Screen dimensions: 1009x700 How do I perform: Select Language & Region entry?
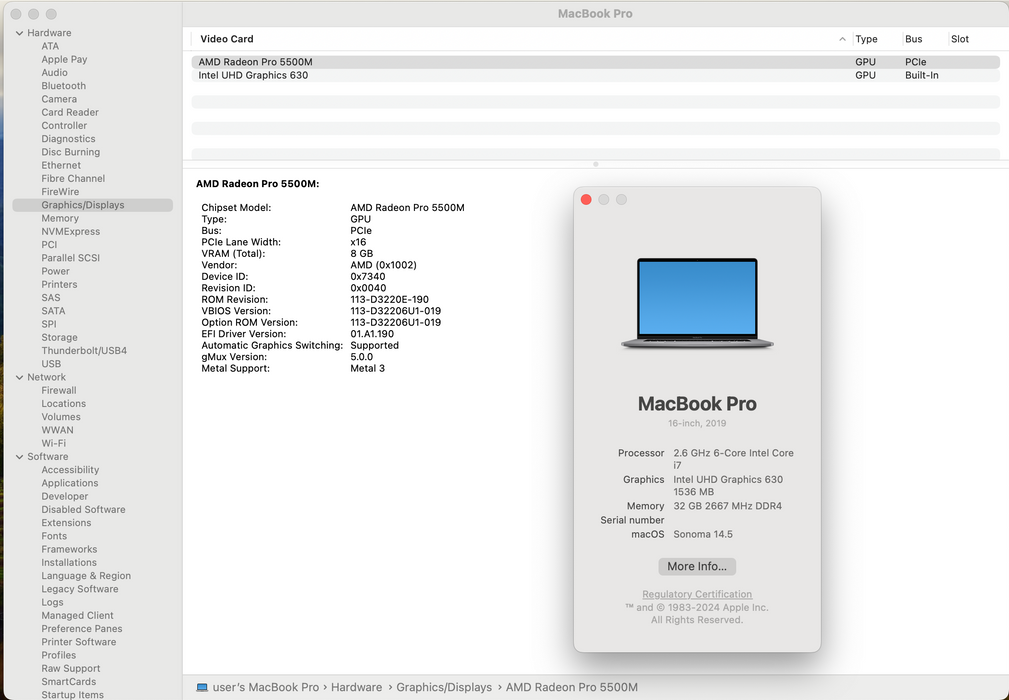click(x=86, y=576)
